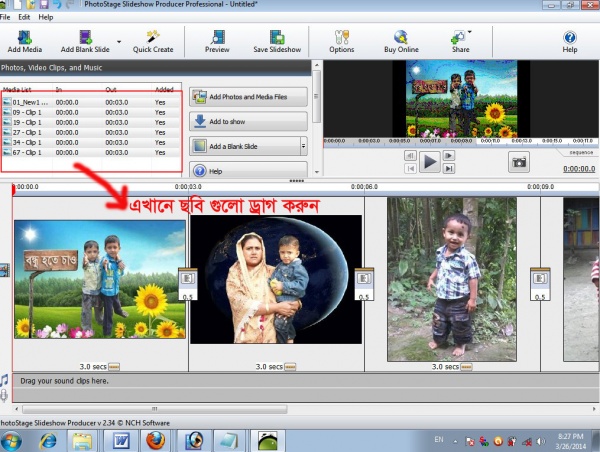The height and width of the screenshot is (452, 600).
Task: Click Add Photos and Media Files button
Action: coord(248,97)
